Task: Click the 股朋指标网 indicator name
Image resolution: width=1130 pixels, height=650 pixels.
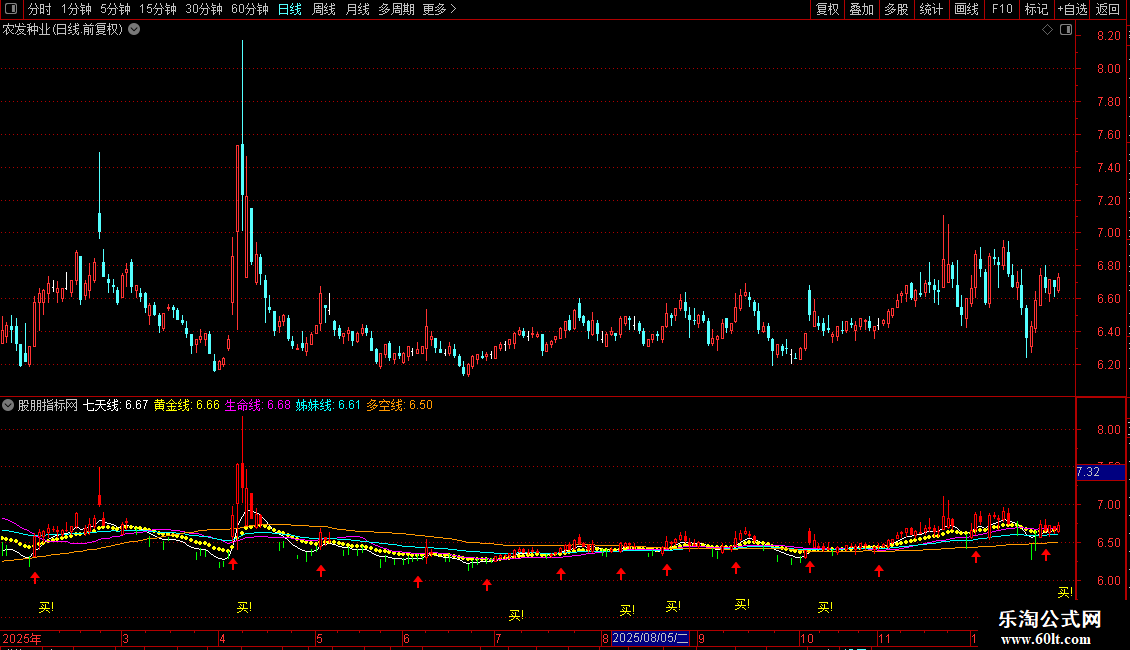Action: tap(48, 405)
